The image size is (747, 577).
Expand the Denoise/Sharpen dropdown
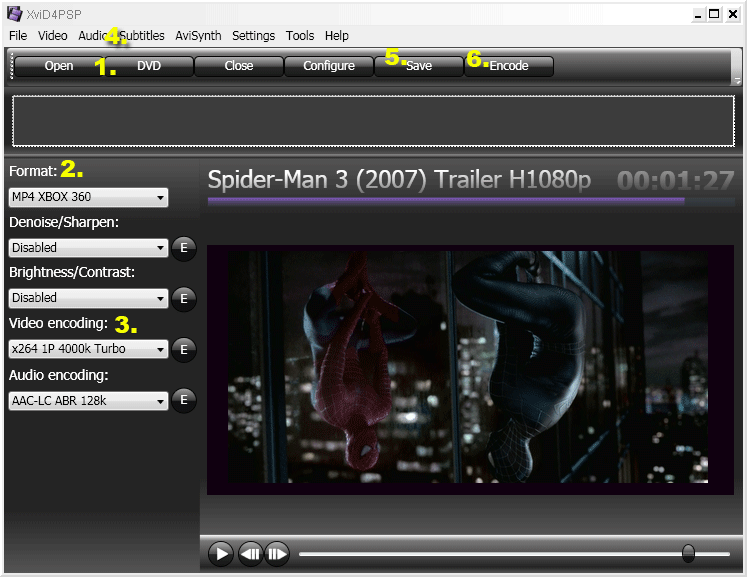89,248
